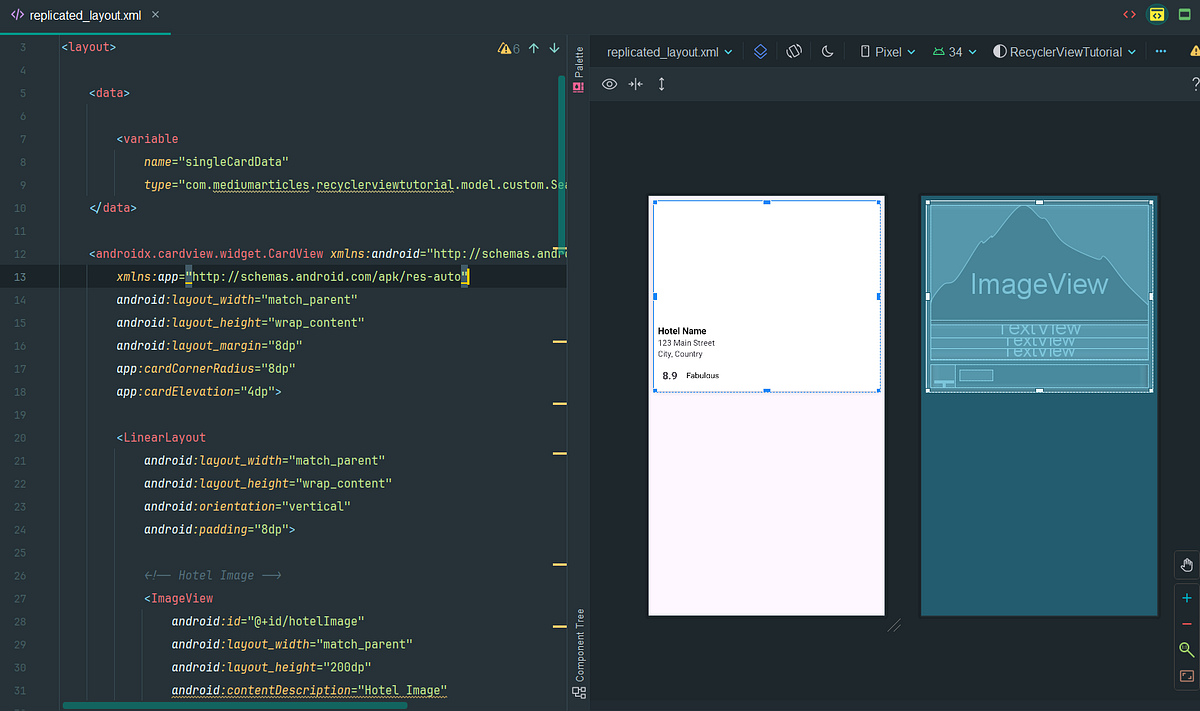Toggle view options using the eye icon
1200x711 pixels.
click(609, 84)
